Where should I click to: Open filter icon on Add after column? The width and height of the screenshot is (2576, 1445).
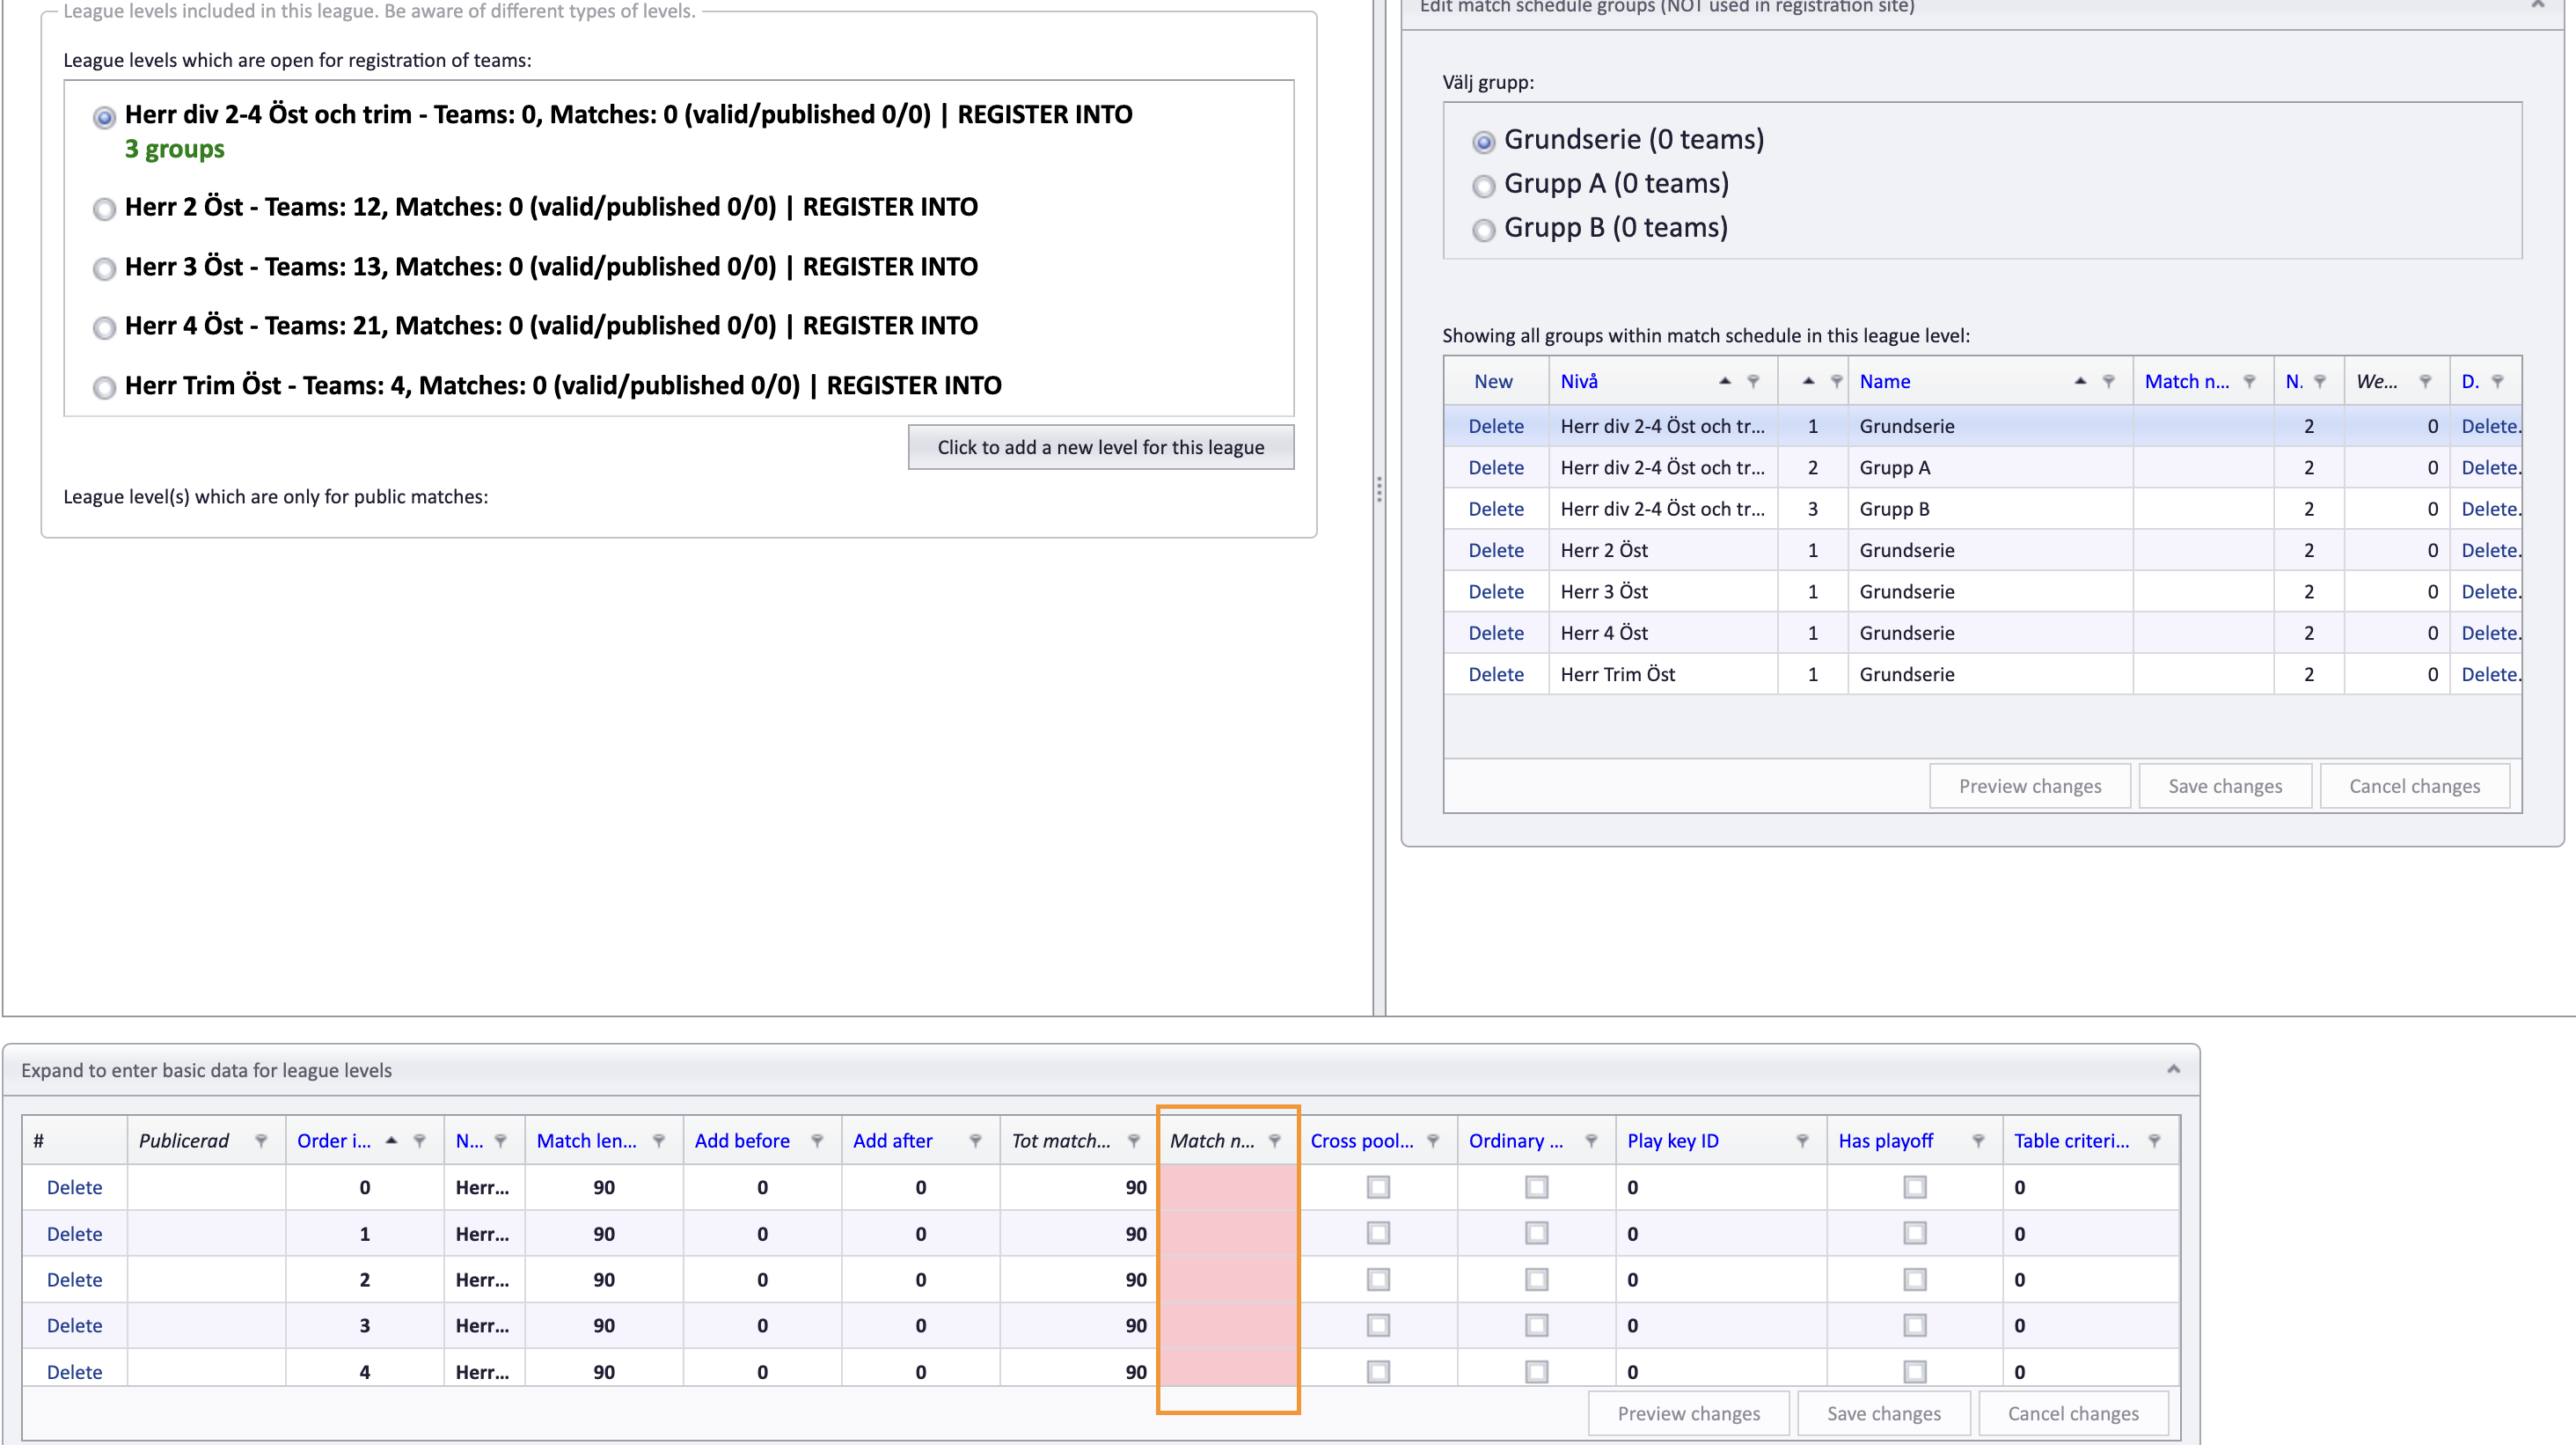coord(974,1141)
